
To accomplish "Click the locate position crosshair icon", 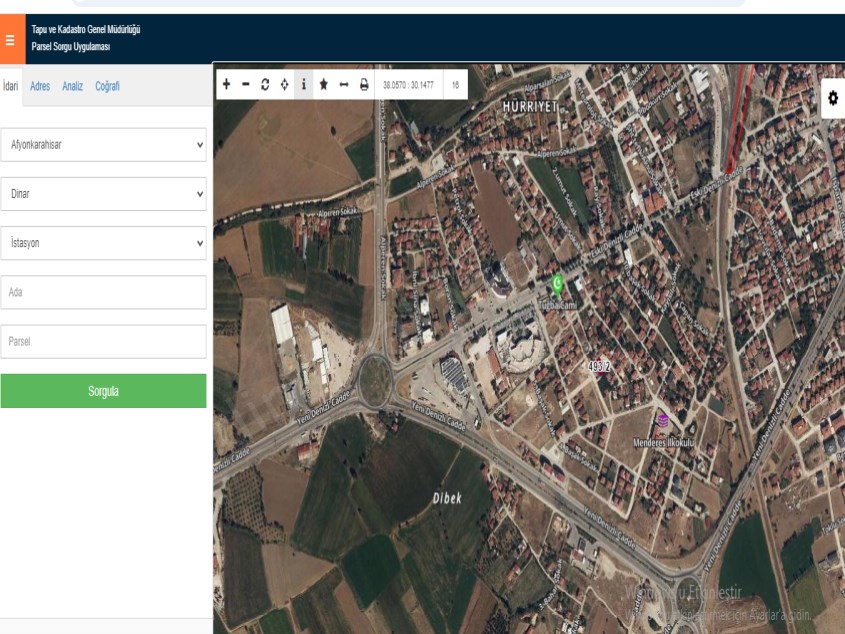I will tap(285, 84).
